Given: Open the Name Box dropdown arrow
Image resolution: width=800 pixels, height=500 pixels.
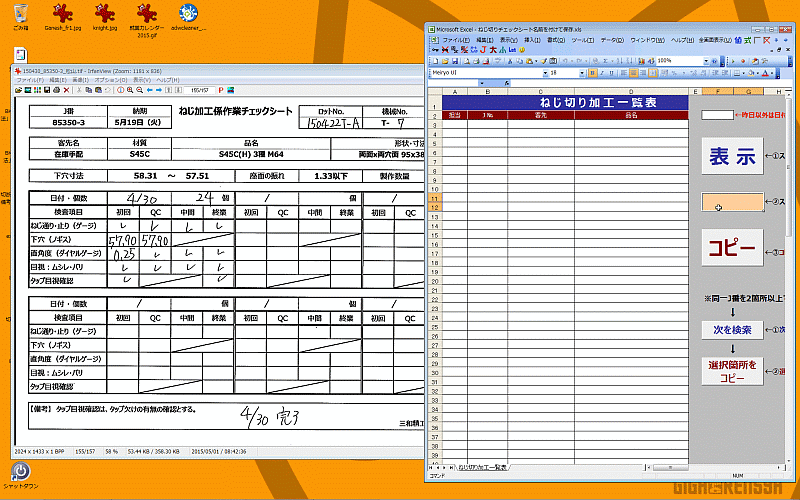Looking at the screenshot, I should click(482, 83).
